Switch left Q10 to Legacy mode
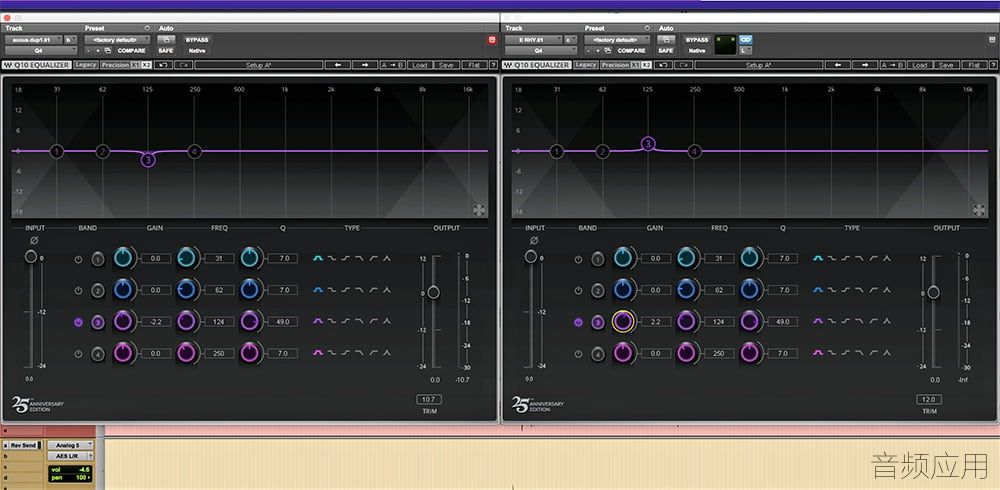The width and height of the screenshot is (1000, 490). (85, 65)
